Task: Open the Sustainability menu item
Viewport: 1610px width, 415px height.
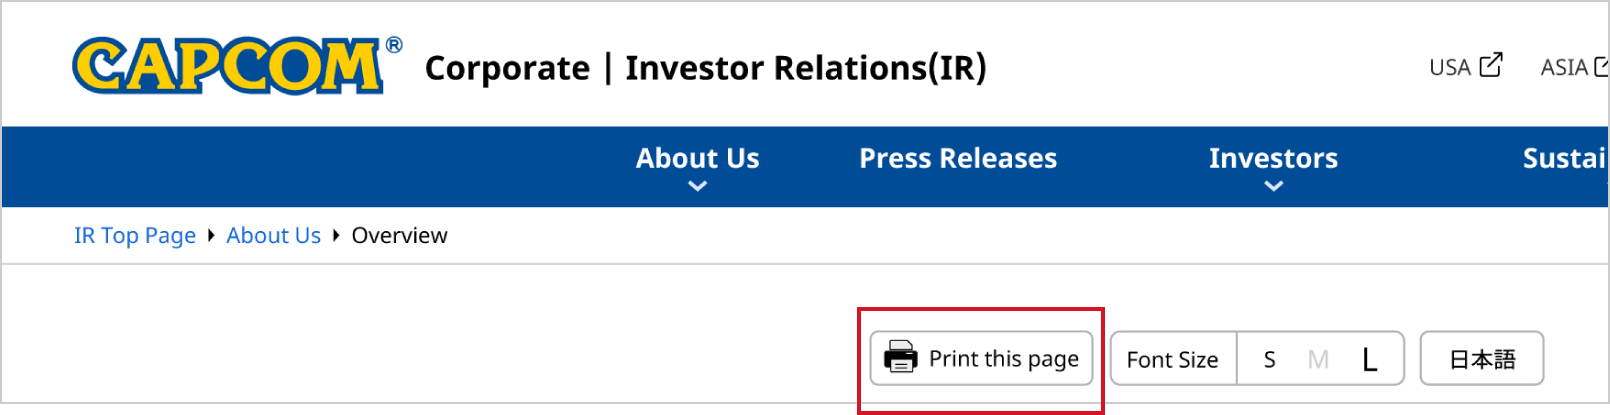Action: (x=1564, y=158)
